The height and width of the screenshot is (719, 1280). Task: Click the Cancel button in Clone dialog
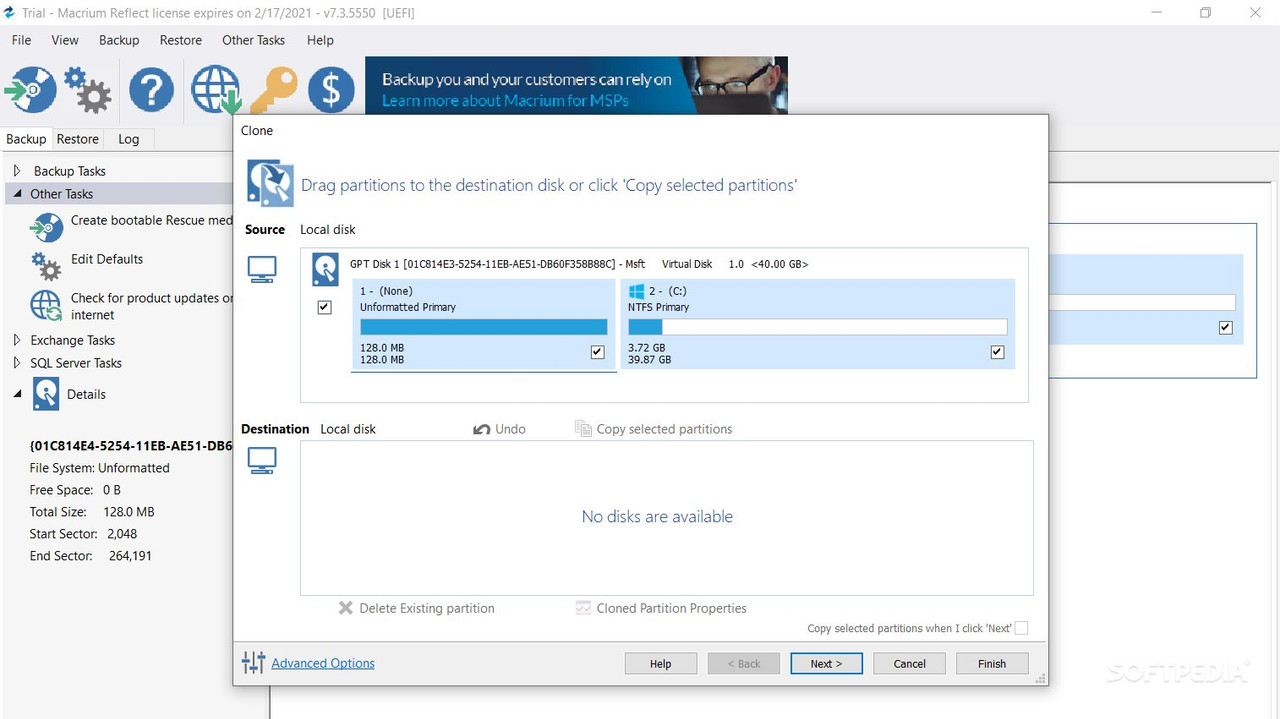tap(910, 663)
